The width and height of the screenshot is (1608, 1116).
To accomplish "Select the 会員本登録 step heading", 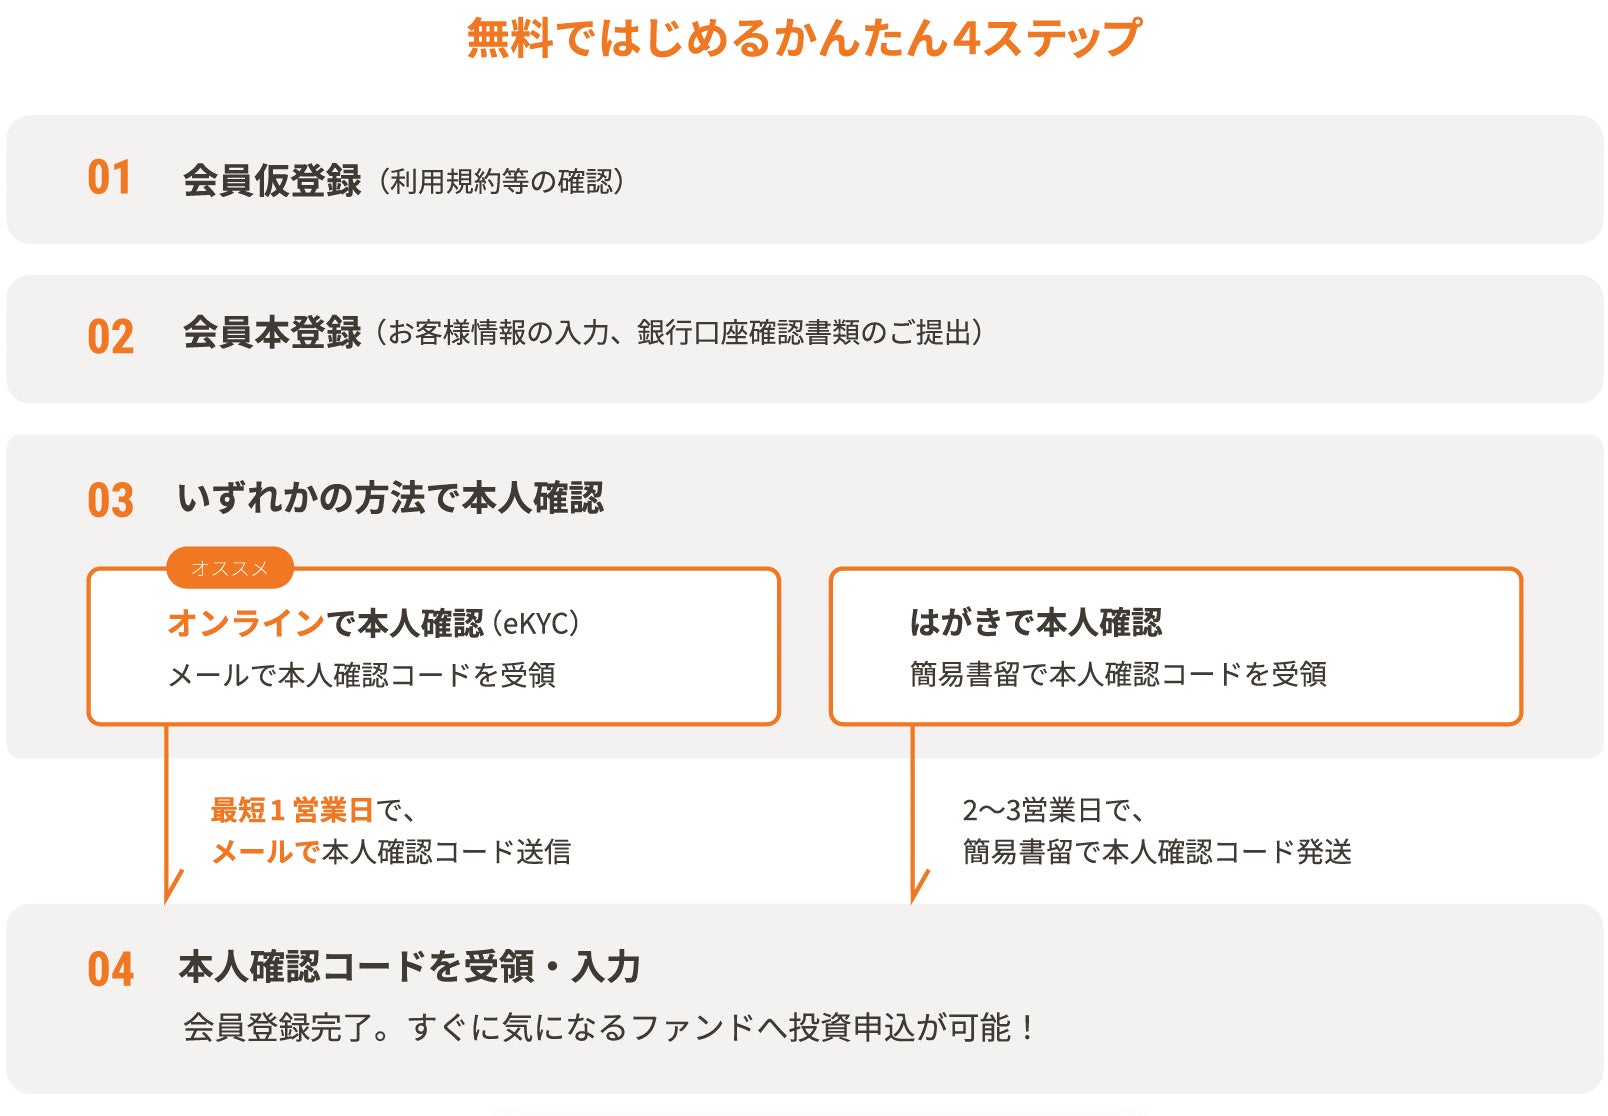I will [x=272, y=332].
